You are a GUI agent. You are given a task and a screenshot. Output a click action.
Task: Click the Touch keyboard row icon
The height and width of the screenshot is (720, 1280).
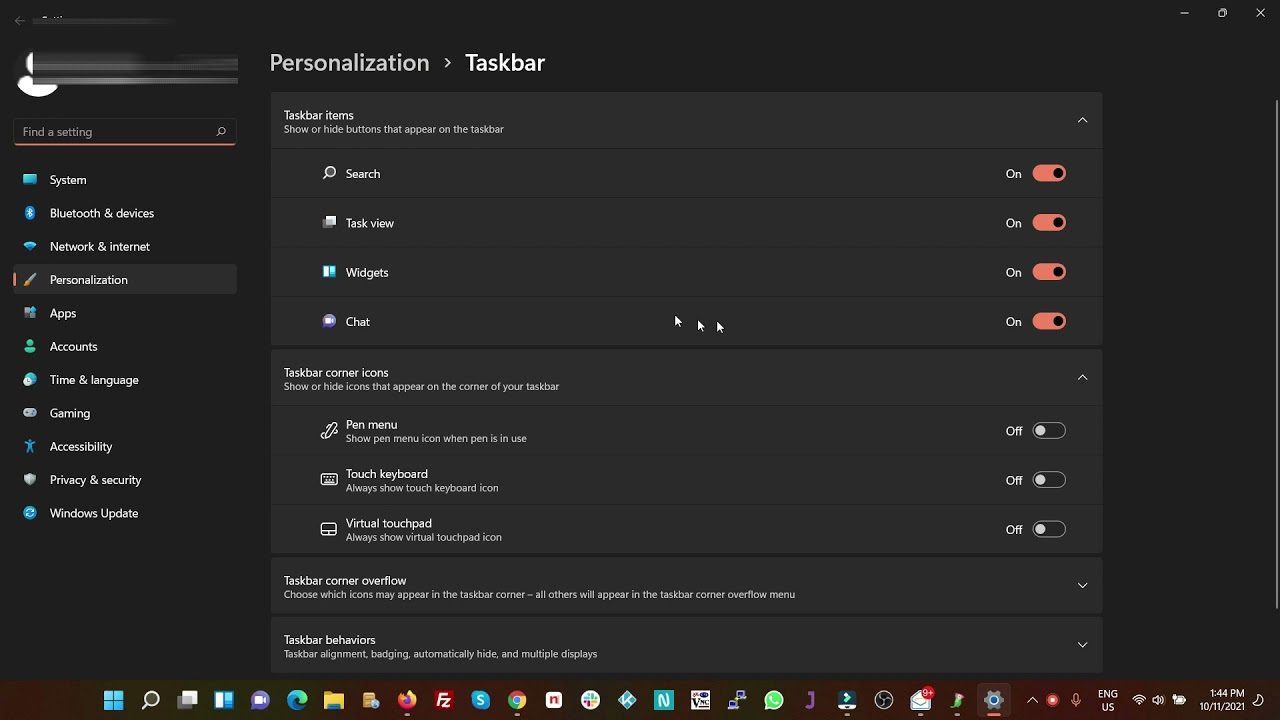329,480
